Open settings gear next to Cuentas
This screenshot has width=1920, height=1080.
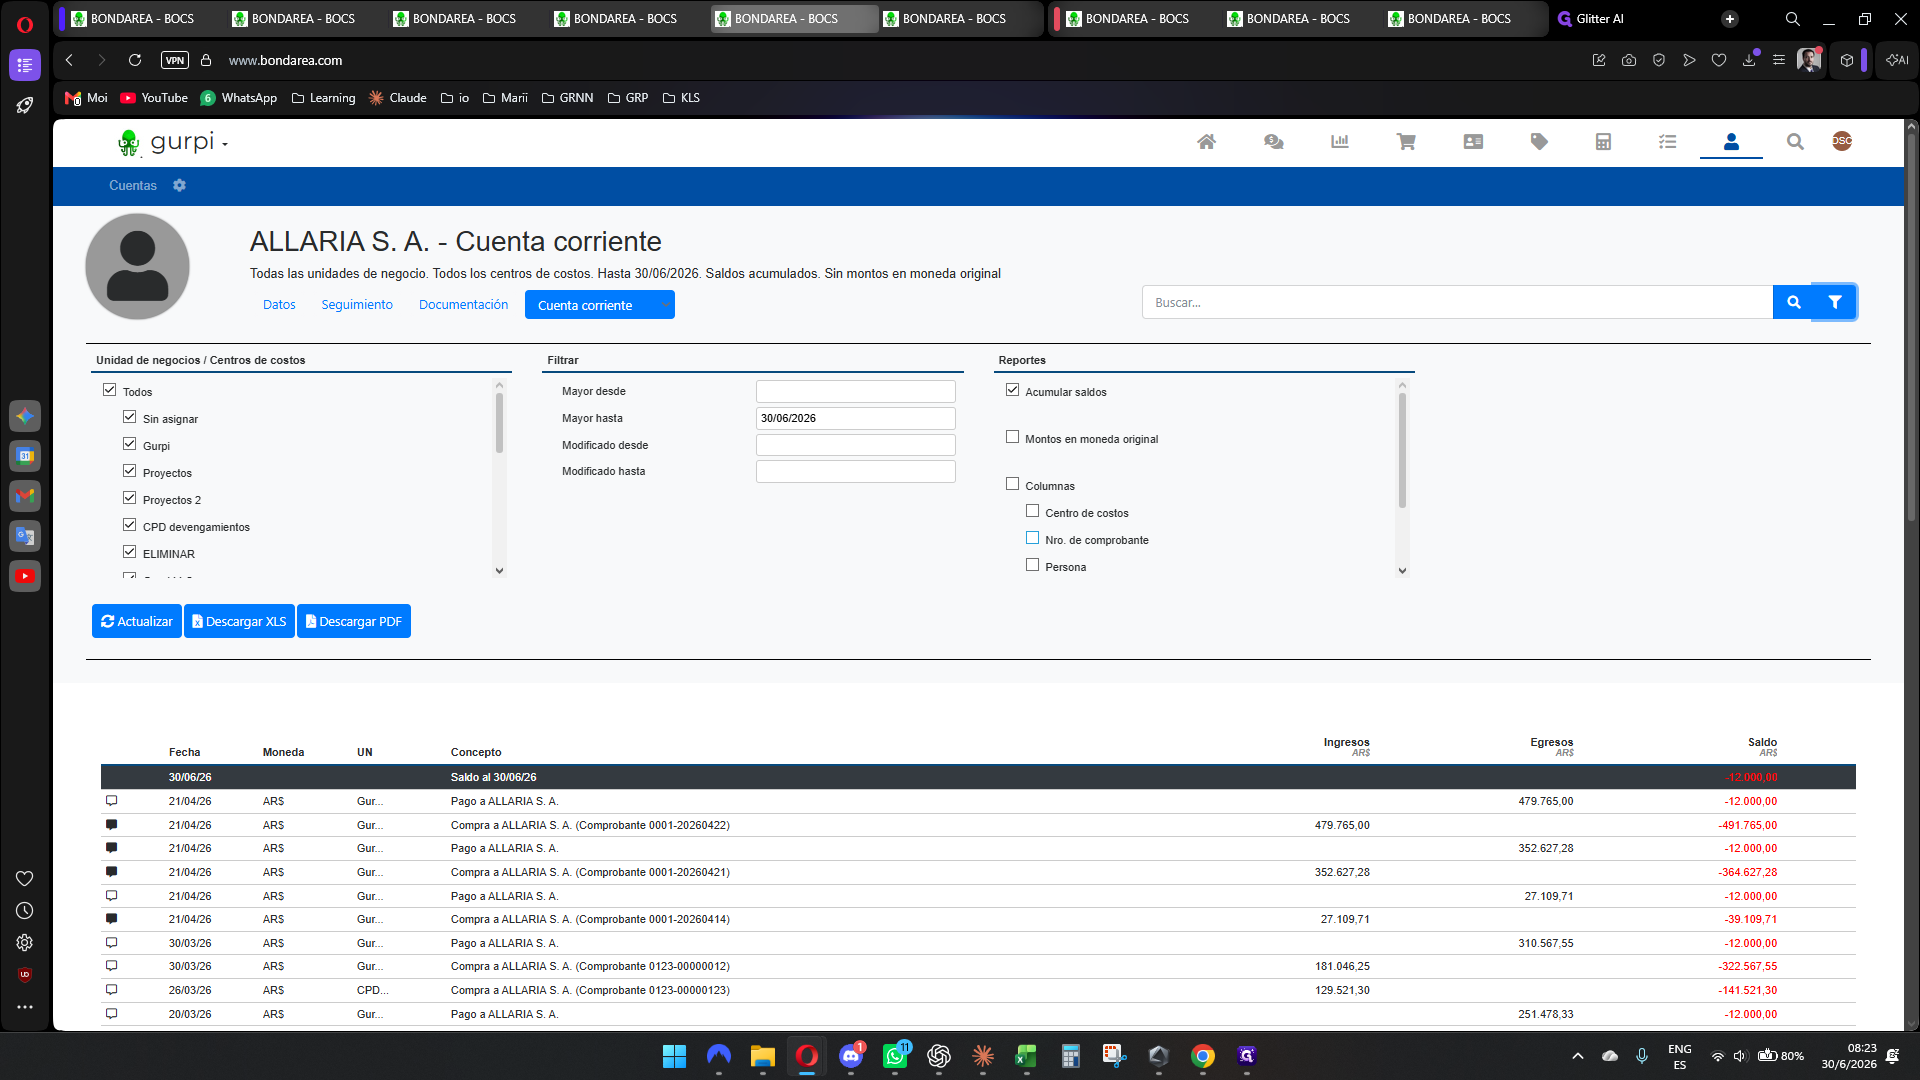(179, 185)
